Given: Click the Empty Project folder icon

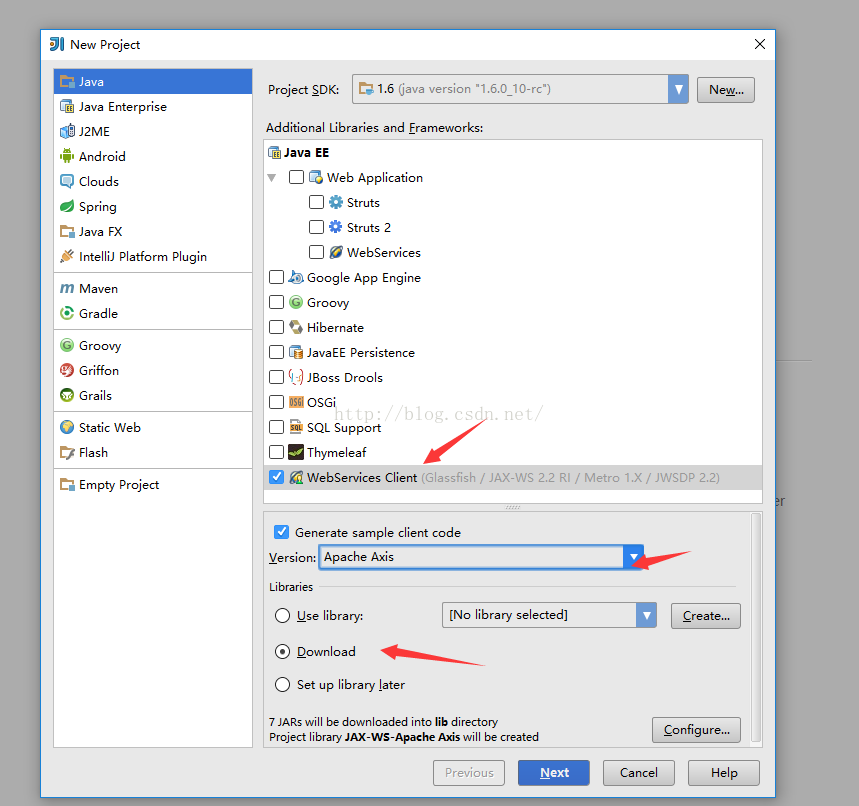Looking at the screenshot, I should coord(67,484).
